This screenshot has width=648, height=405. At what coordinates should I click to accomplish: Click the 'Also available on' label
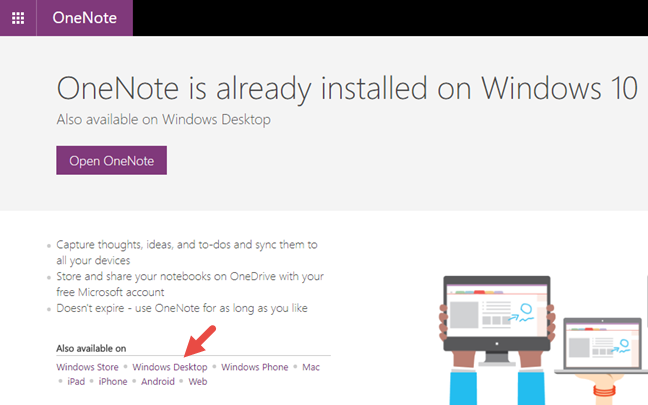(91, 348)
